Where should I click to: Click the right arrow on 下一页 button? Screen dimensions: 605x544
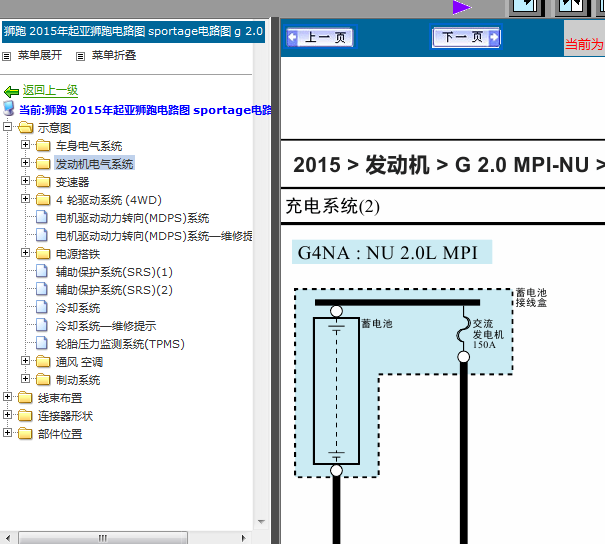coord(493,37)
